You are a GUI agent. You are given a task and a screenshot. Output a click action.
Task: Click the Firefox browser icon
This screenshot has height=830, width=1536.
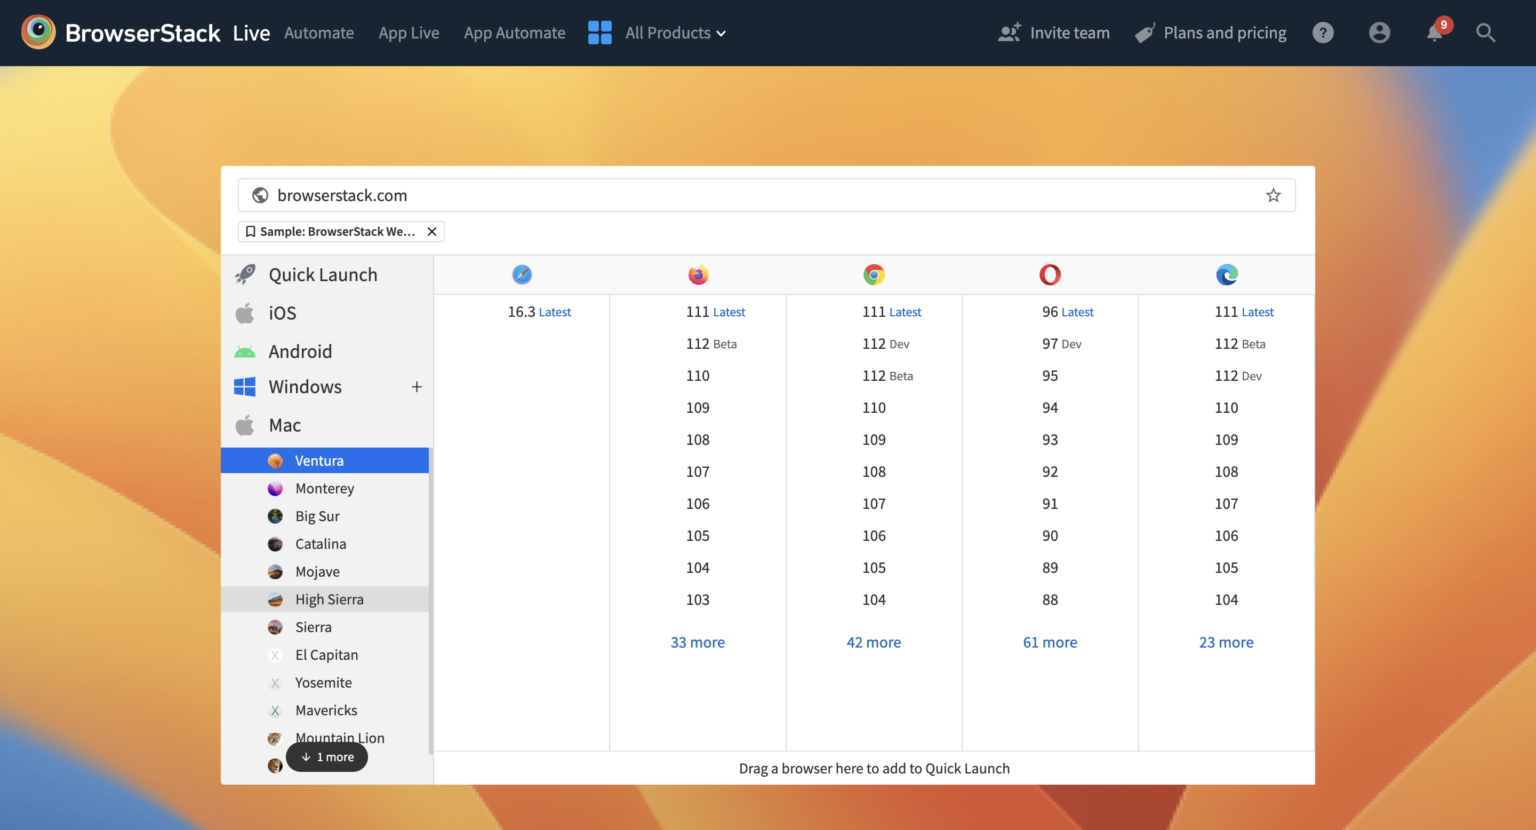[698, 275]
